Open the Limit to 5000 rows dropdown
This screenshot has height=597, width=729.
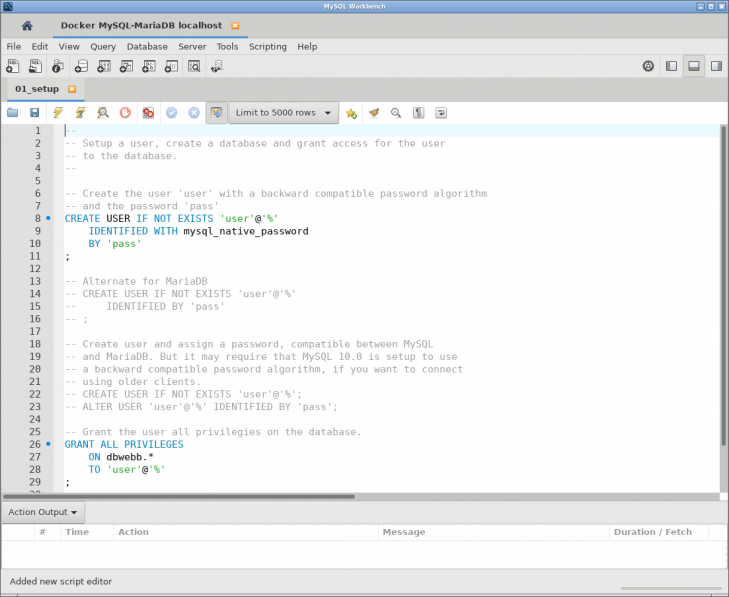(x=284, y=113)
